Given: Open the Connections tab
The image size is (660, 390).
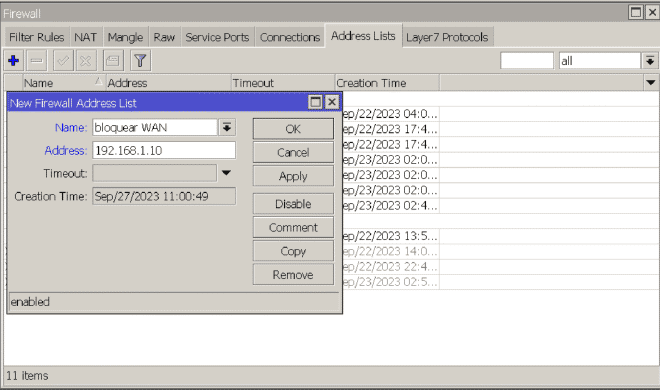Looking at the screenshot, I should click(290, 37).
